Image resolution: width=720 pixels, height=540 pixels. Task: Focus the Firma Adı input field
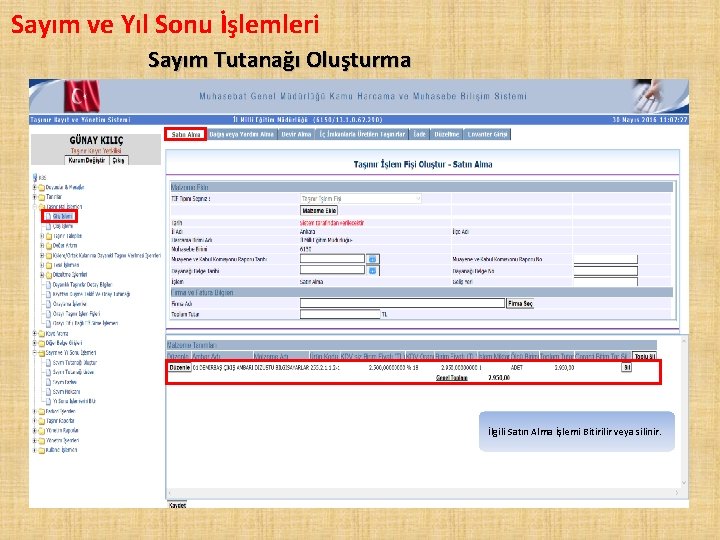[402, 303]
